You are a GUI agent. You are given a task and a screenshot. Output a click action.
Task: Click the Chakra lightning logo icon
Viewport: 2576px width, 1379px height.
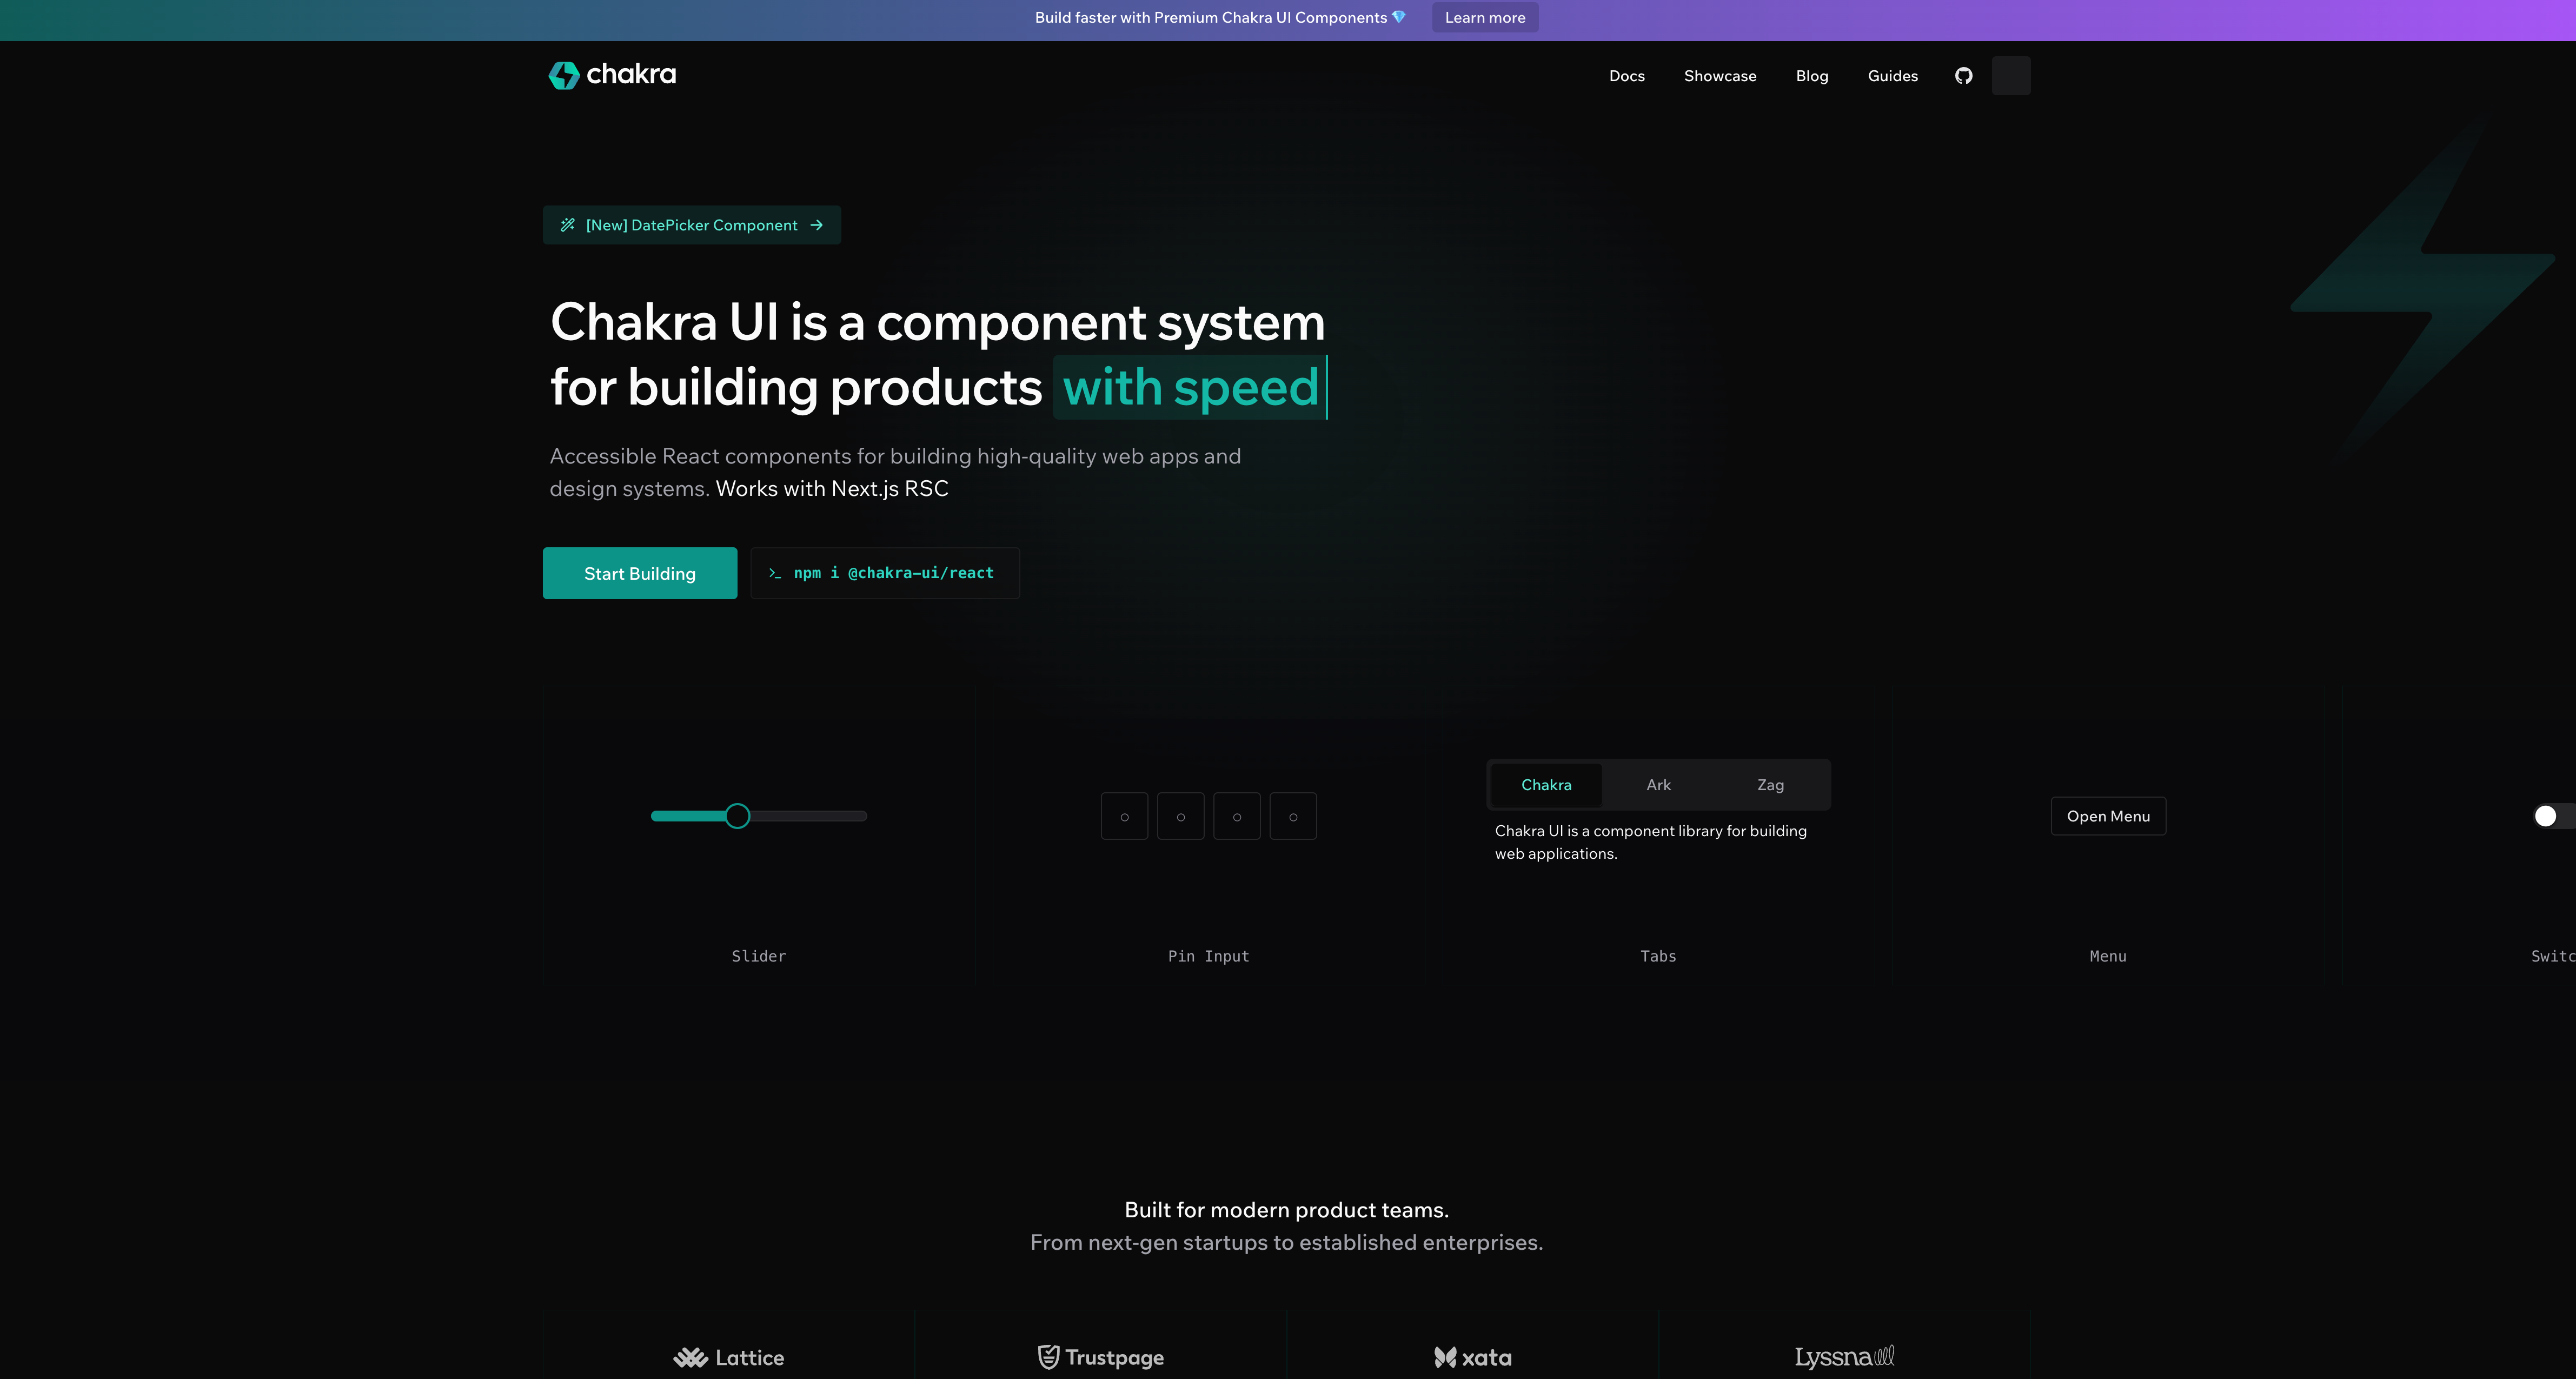point(564,75)
